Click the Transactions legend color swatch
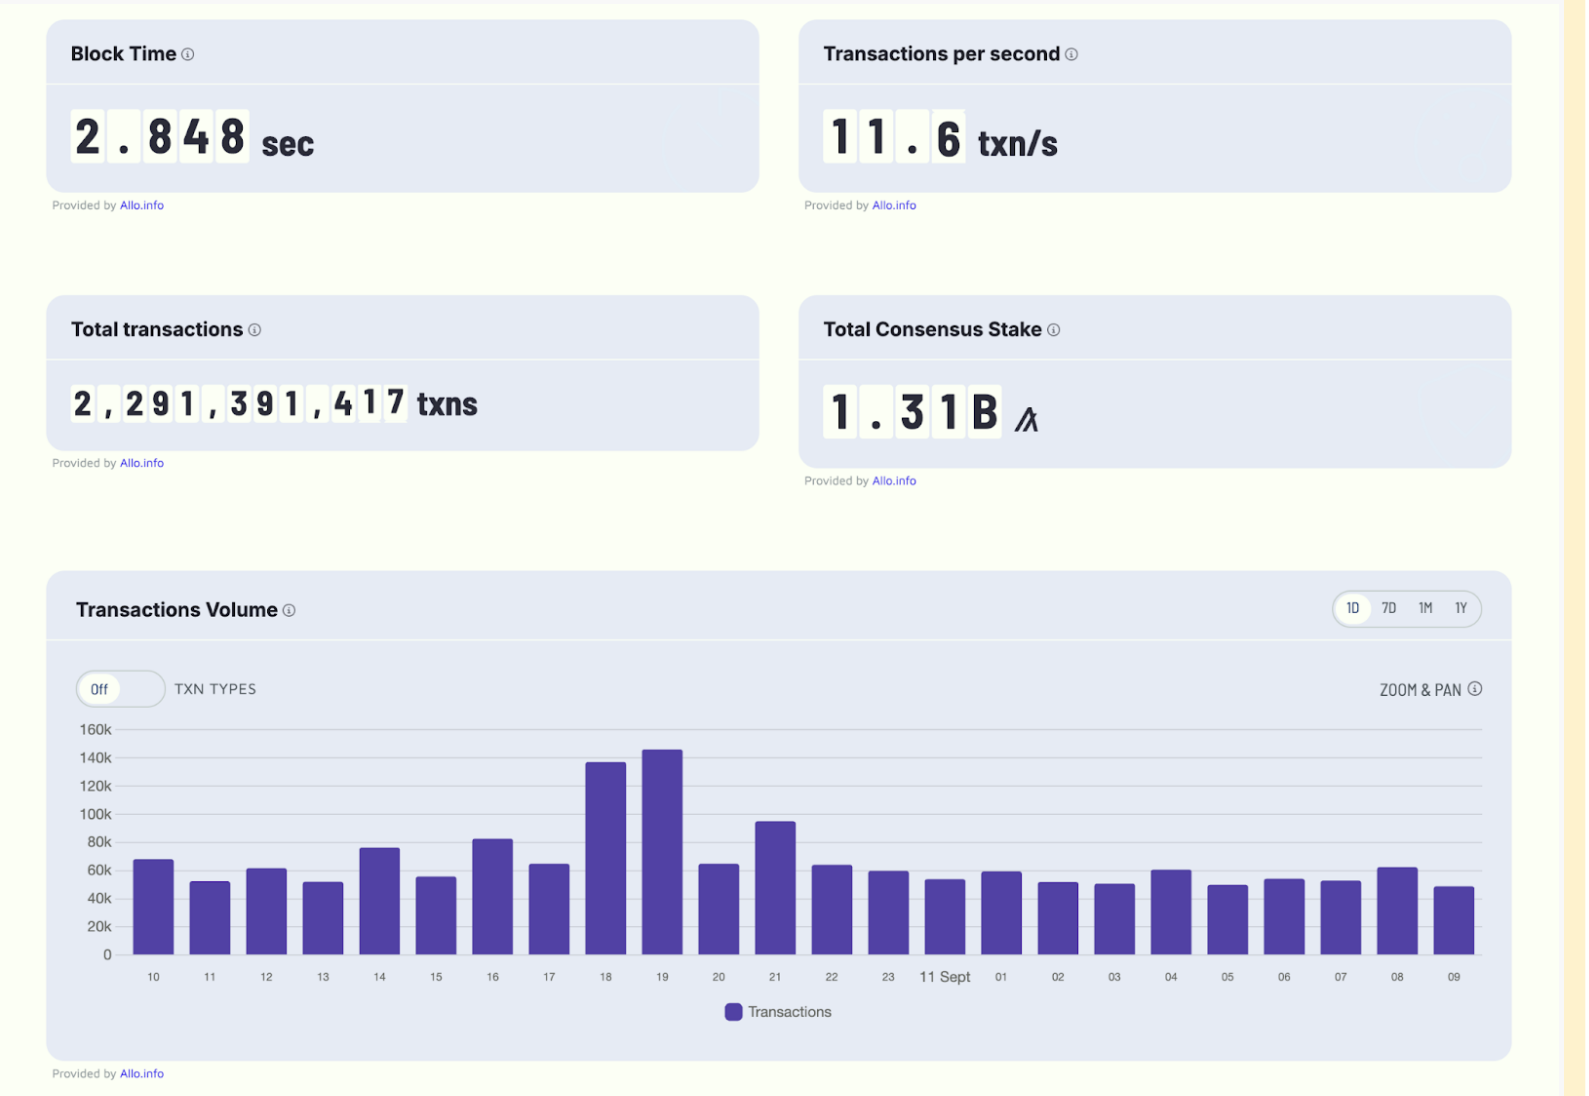Image resolution: width=1589 pixels, height=1096 pixels. [734, 1013]
